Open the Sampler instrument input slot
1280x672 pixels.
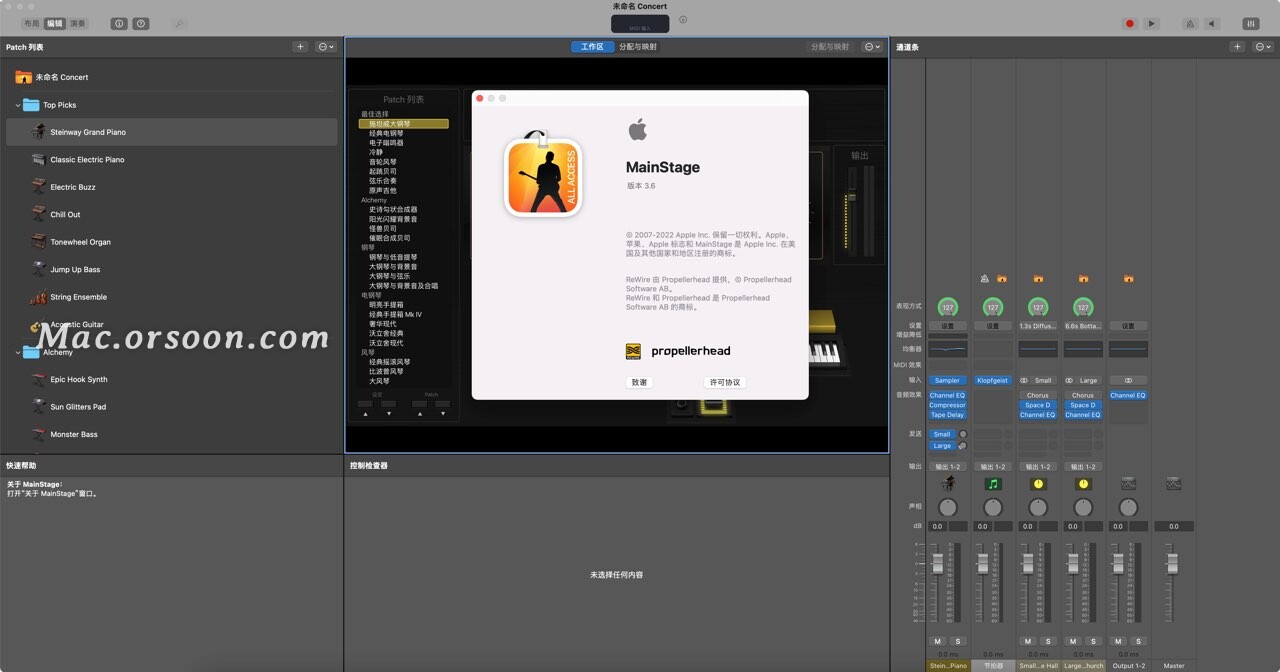pyautogui.click(x=947, y=380)
